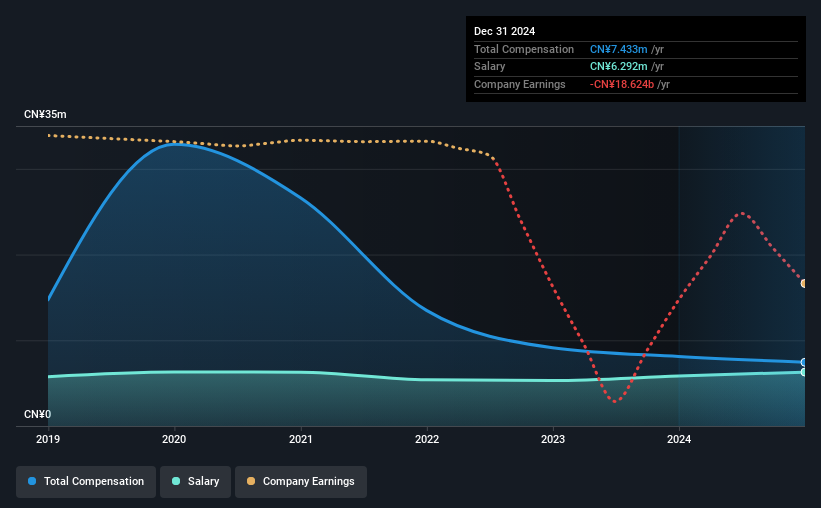
Task: Click the -CN¥18.624b company earnings value
Action: click(622, 84)
